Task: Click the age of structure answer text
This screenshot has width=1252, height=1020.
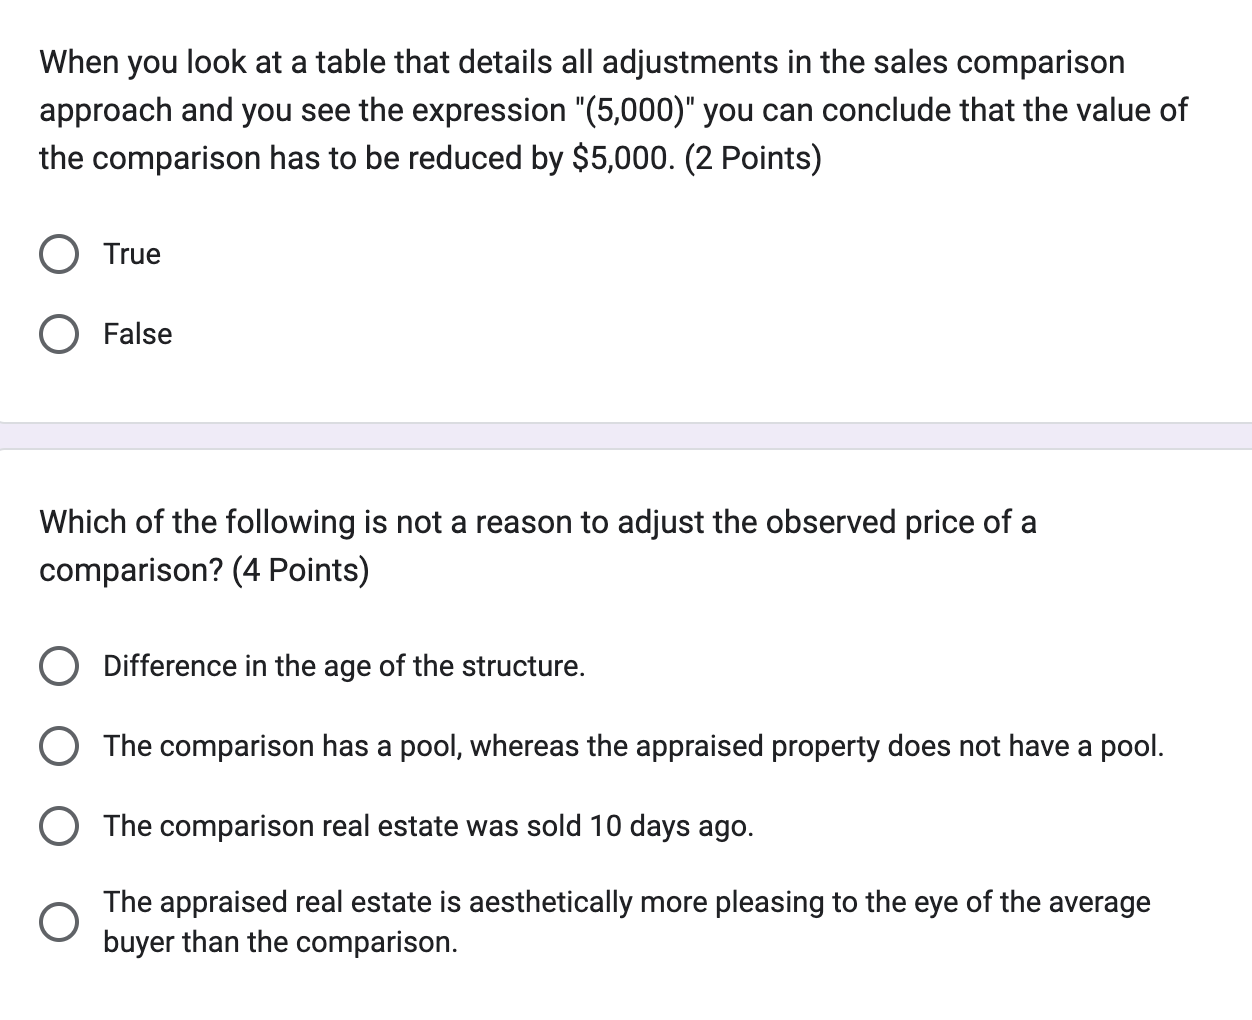Action: 343,665
